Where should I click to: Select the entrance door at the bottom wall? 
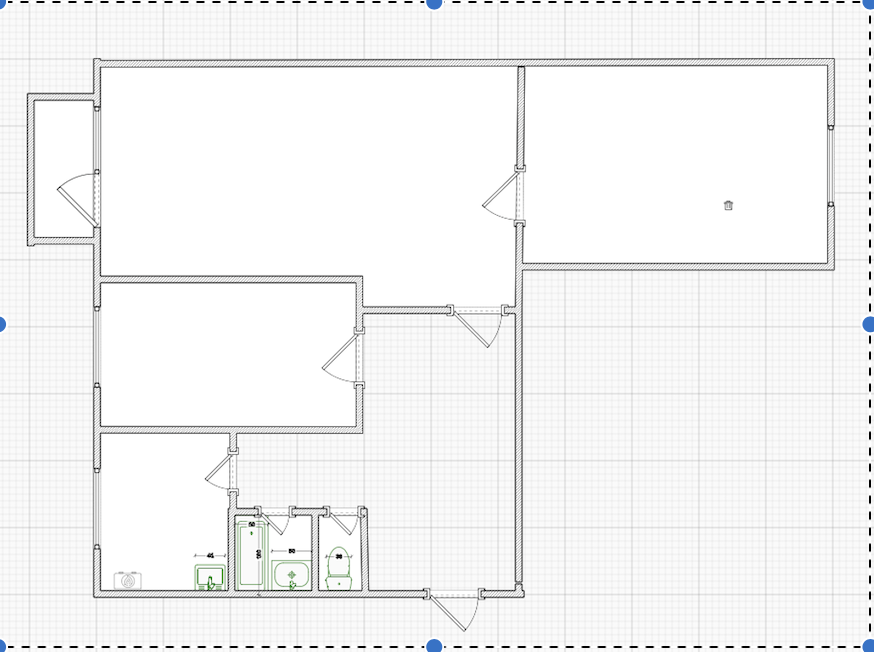(x=454, y=610)
